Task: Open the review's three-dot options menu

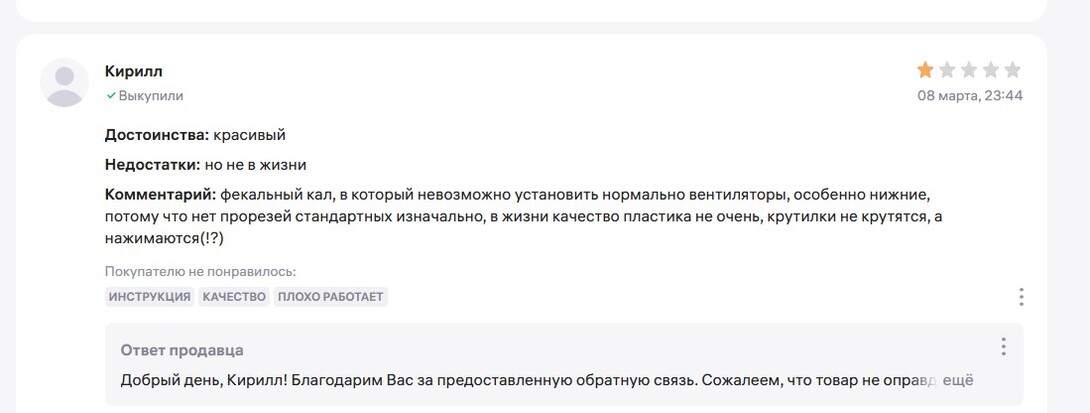Action: 1021,297
